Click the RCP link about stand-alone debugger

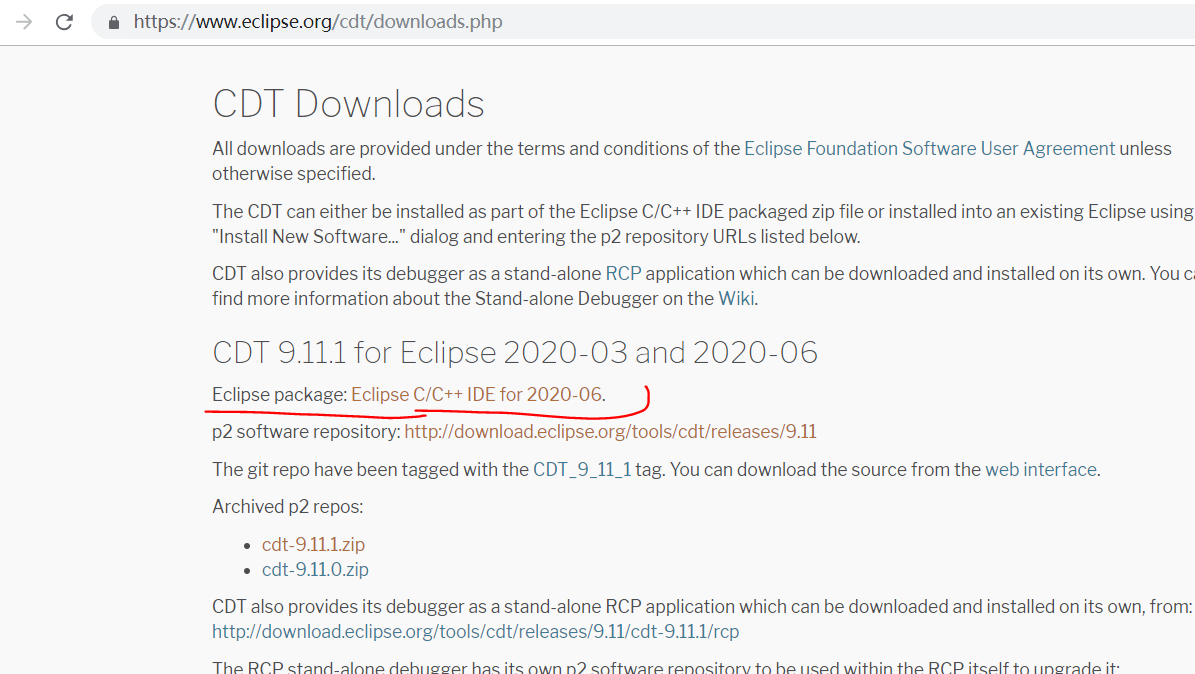coord(623,273)
